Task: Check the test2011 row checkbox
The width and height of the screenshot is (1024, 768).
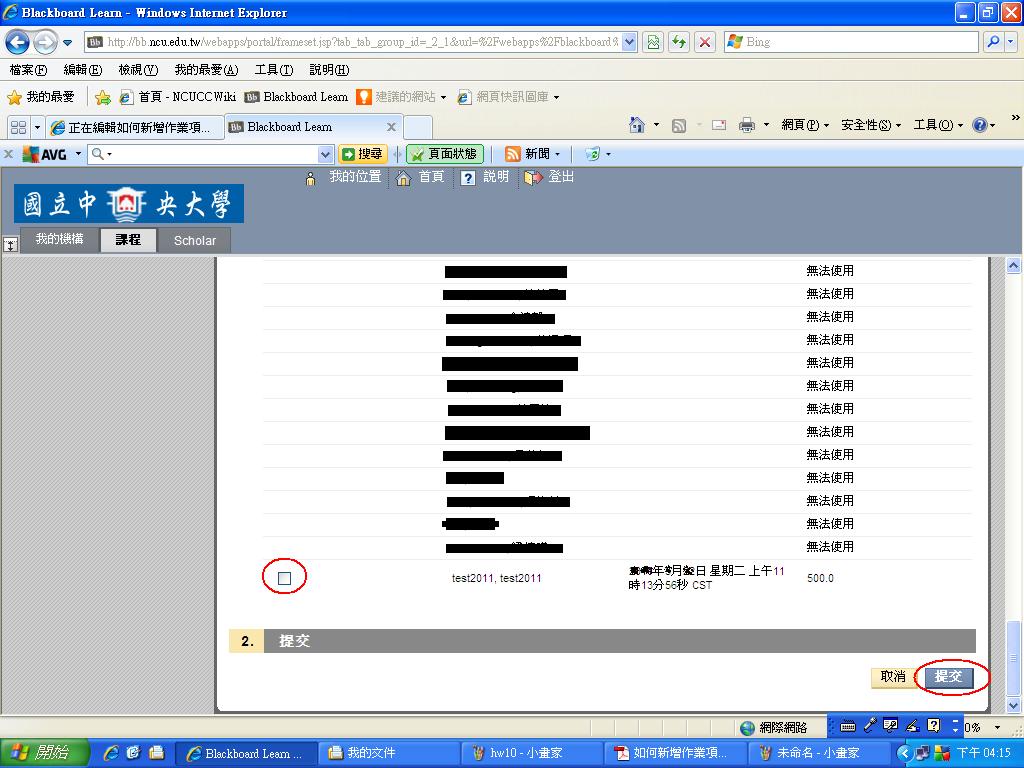Action: click(285, 578)
